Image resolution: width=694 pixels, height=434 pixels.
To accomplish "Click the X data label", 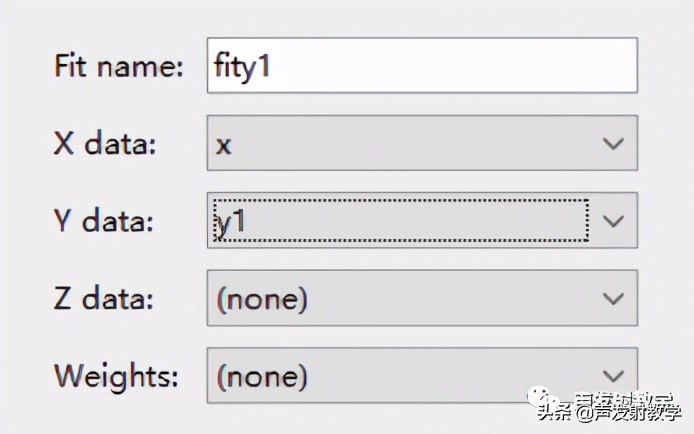I will pos(105,144).
